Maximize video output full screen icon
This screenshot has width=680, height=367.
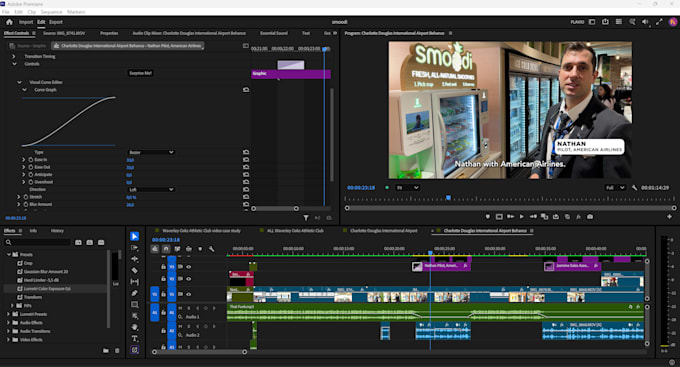tap(659, 22)
